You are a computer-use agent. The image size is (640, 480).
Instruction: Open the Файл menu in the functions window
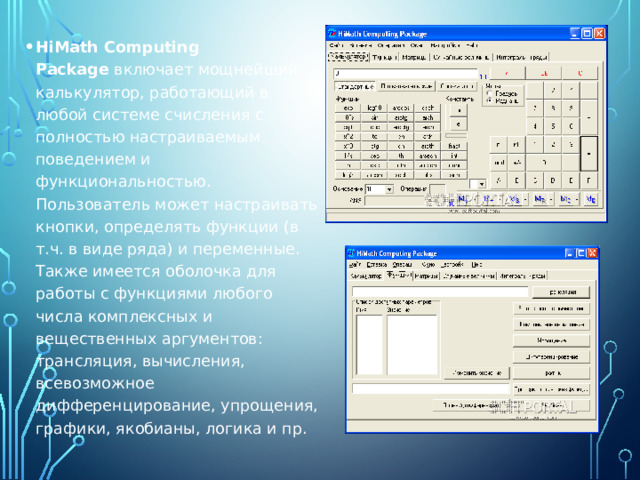tap(355, 265)
